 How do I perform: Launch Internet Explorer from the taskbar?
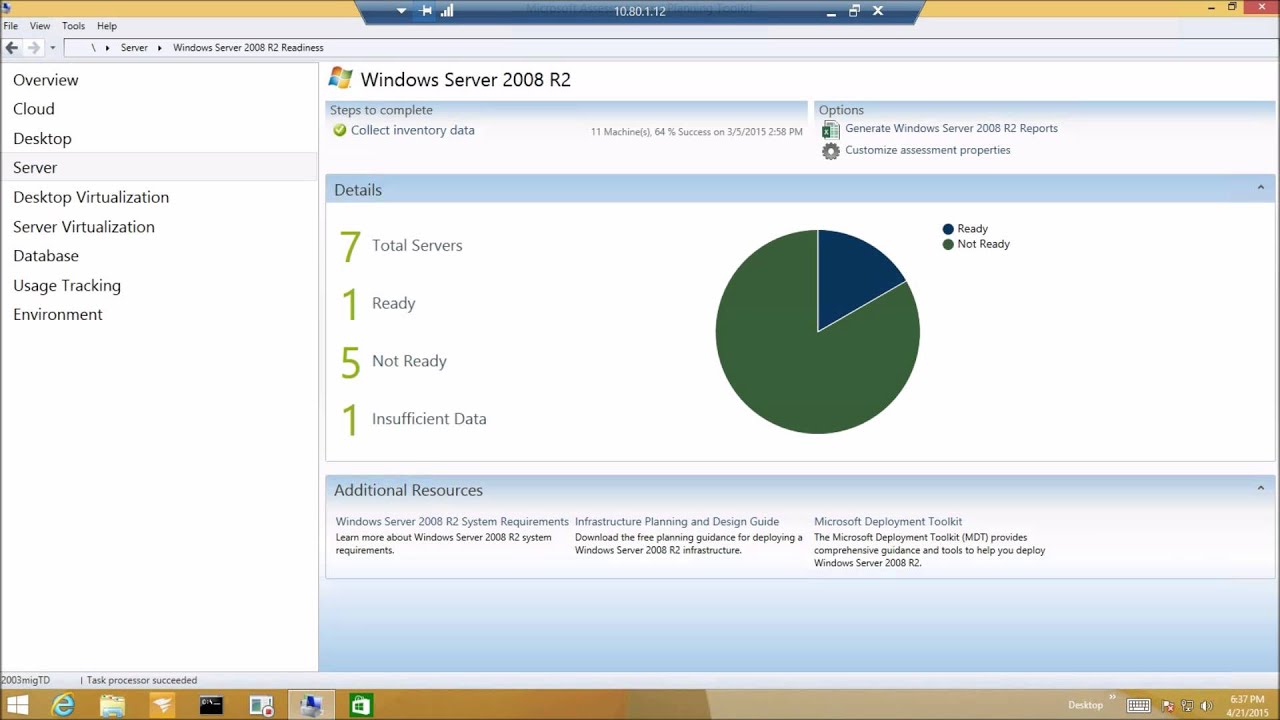point(63,706)
